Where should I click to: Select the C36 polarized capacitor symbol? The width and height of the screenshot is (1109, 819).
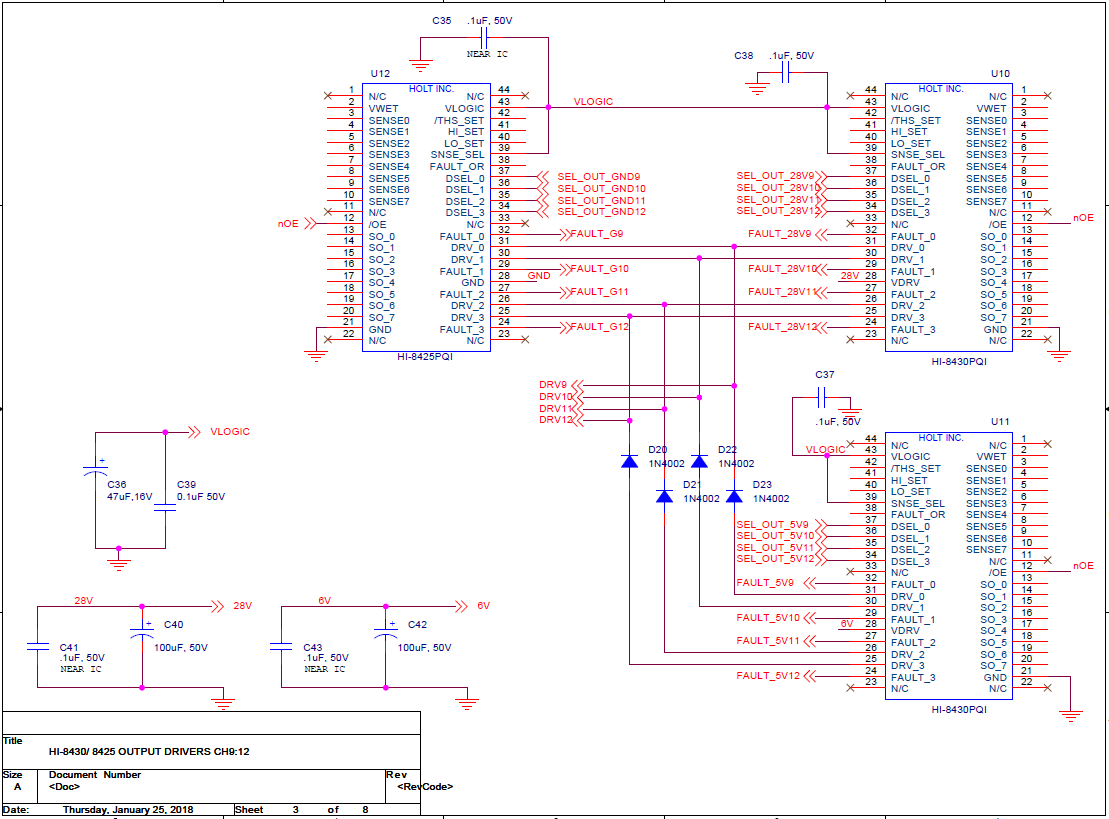[x=95, y=467]
